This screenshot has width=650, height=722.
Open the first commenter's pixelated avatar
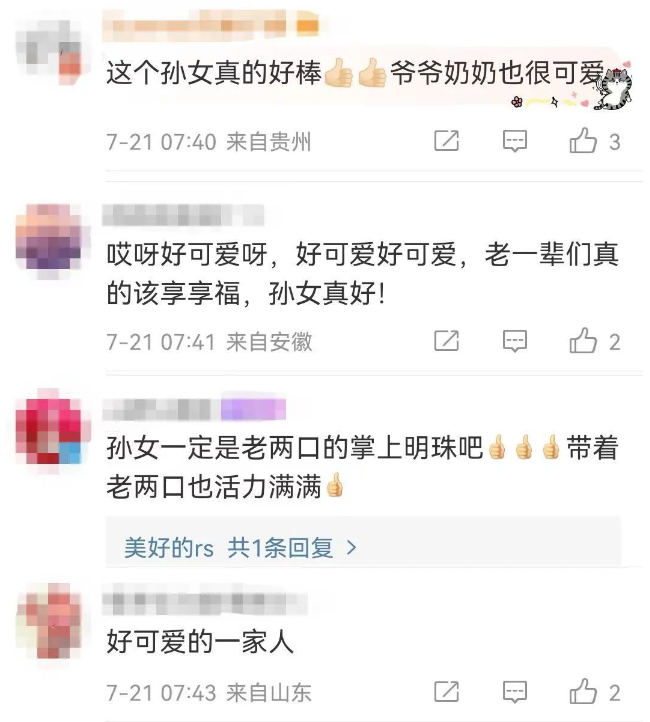pos(49,52)
